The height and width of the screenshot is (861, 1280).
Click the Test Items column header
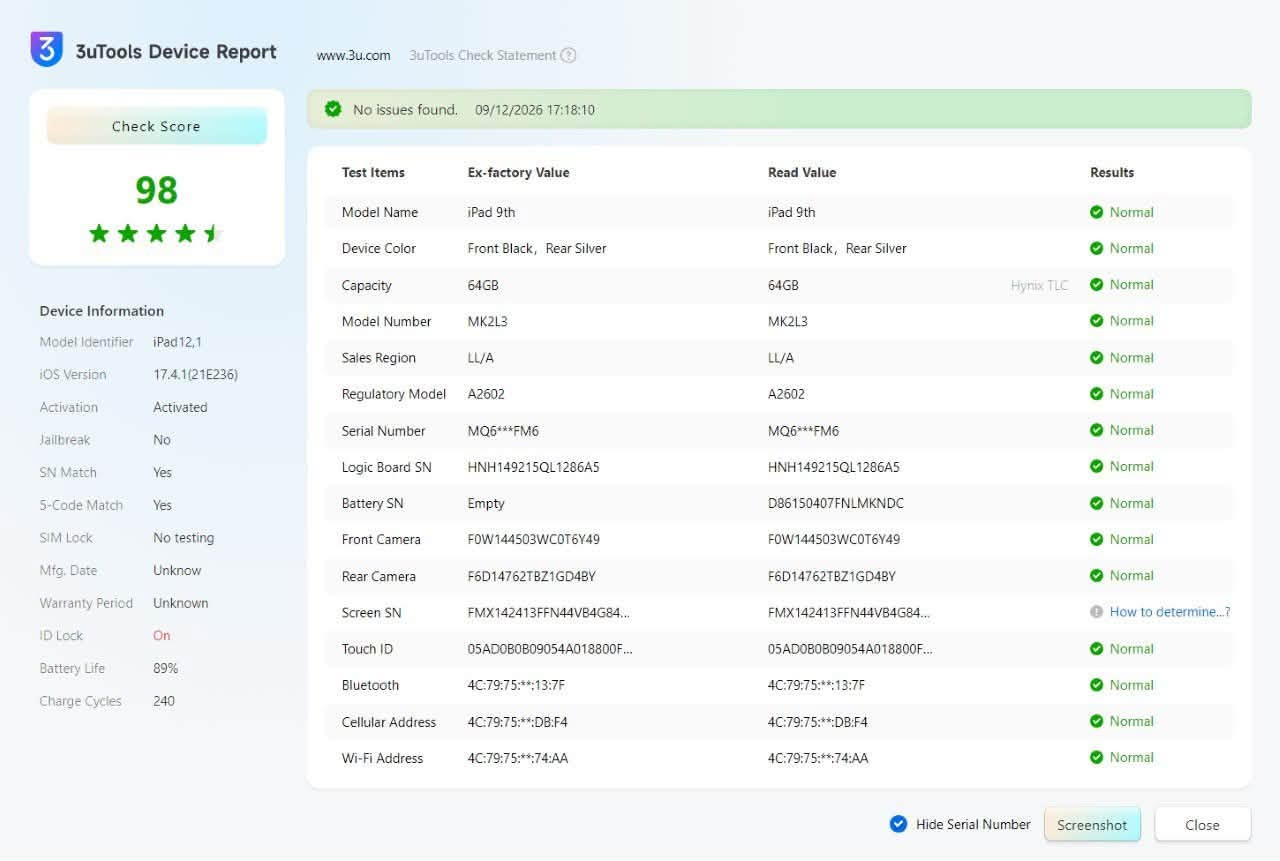(x=373, y=172)
